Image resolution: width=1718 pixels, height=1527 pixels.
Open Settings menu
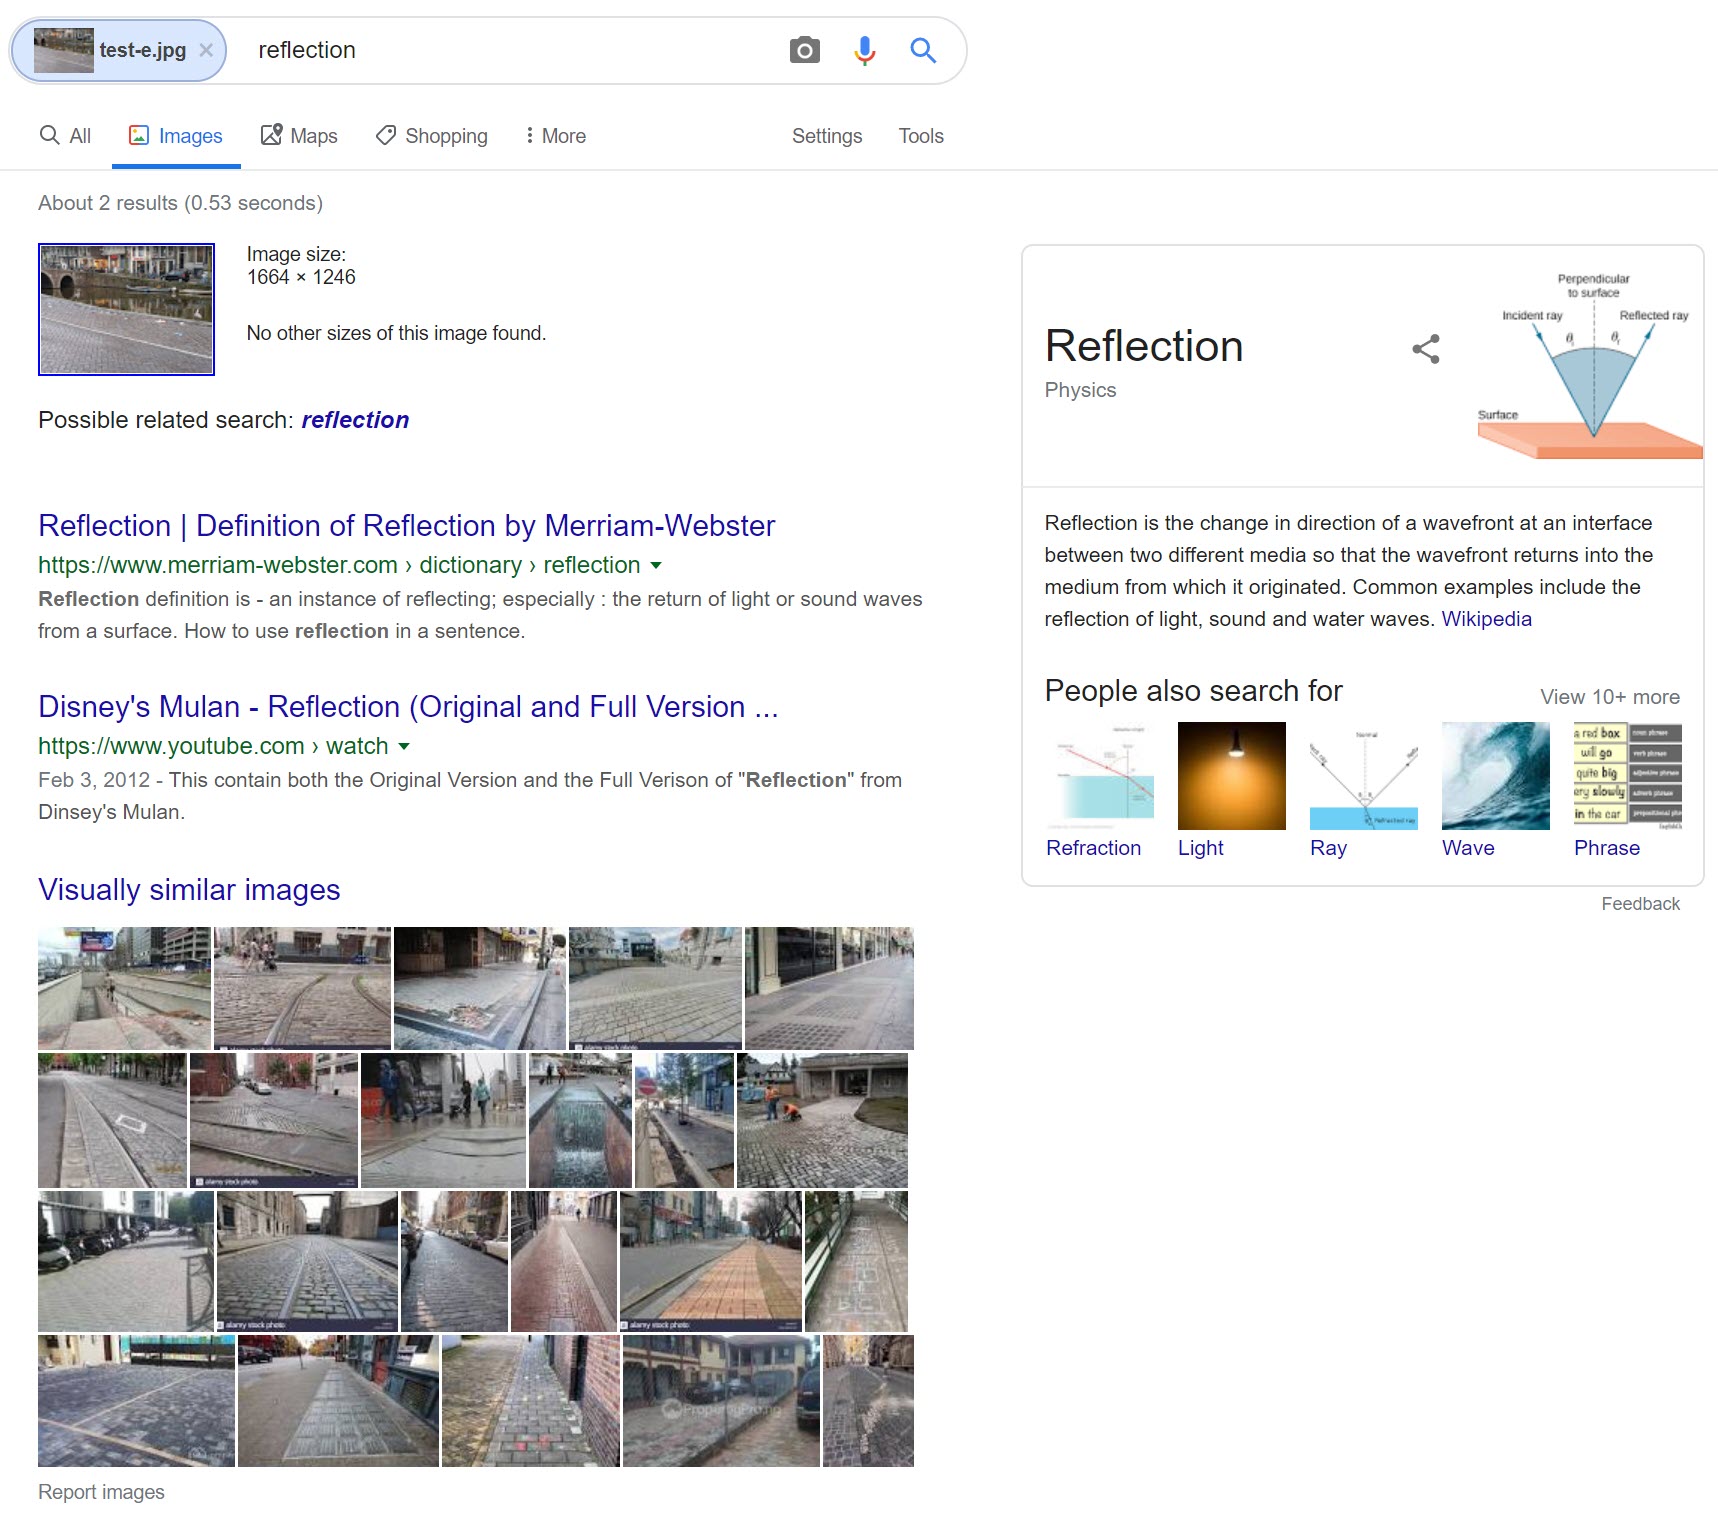click(x=827, y=136)
